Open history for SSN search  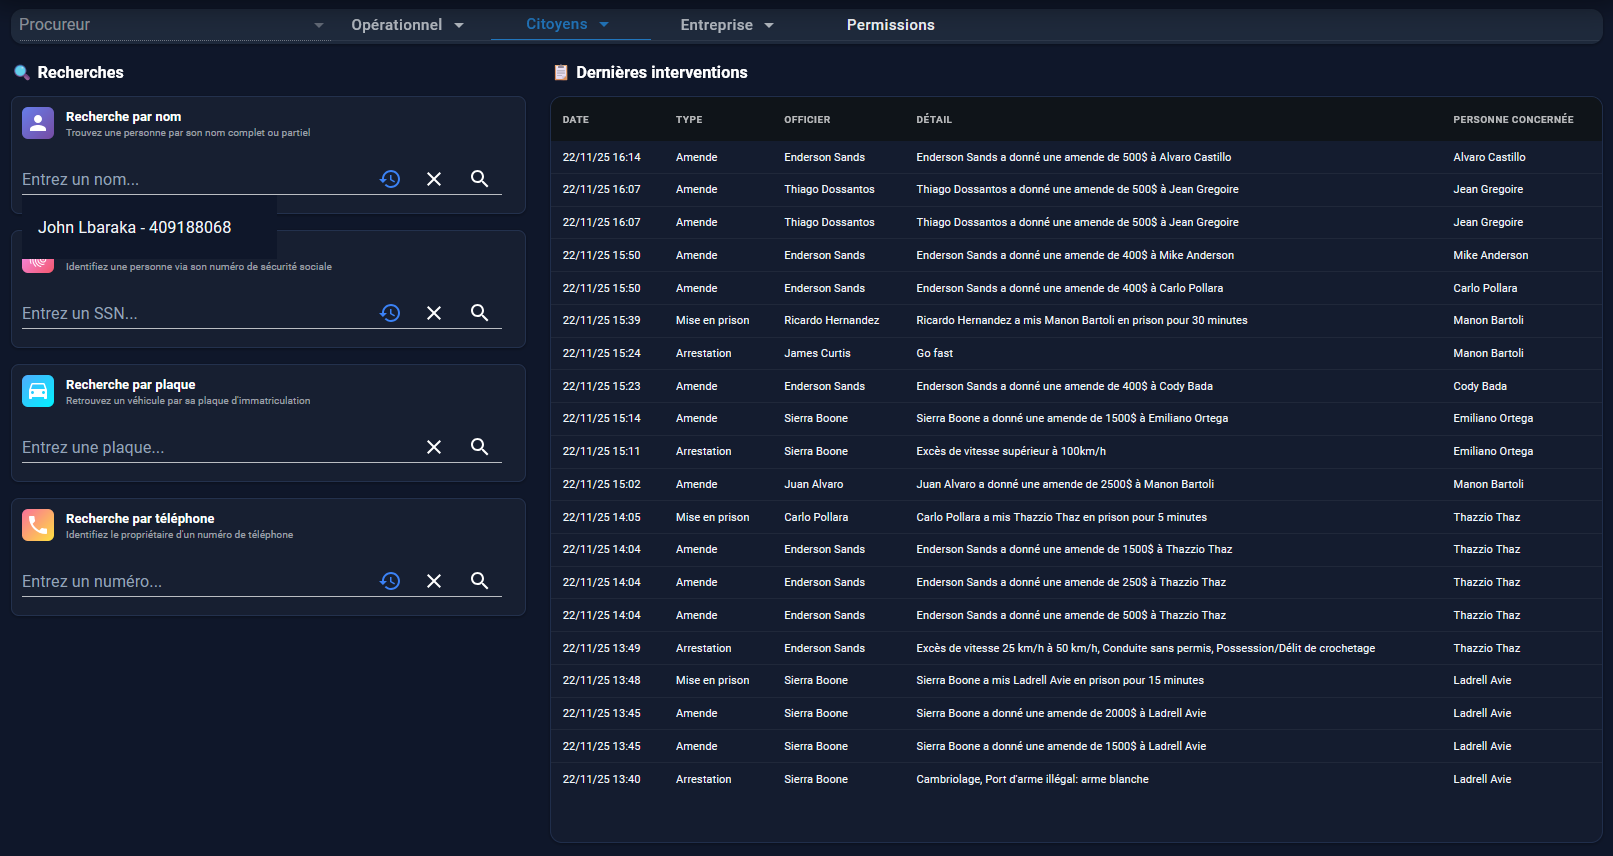click(x=390, y=313)
